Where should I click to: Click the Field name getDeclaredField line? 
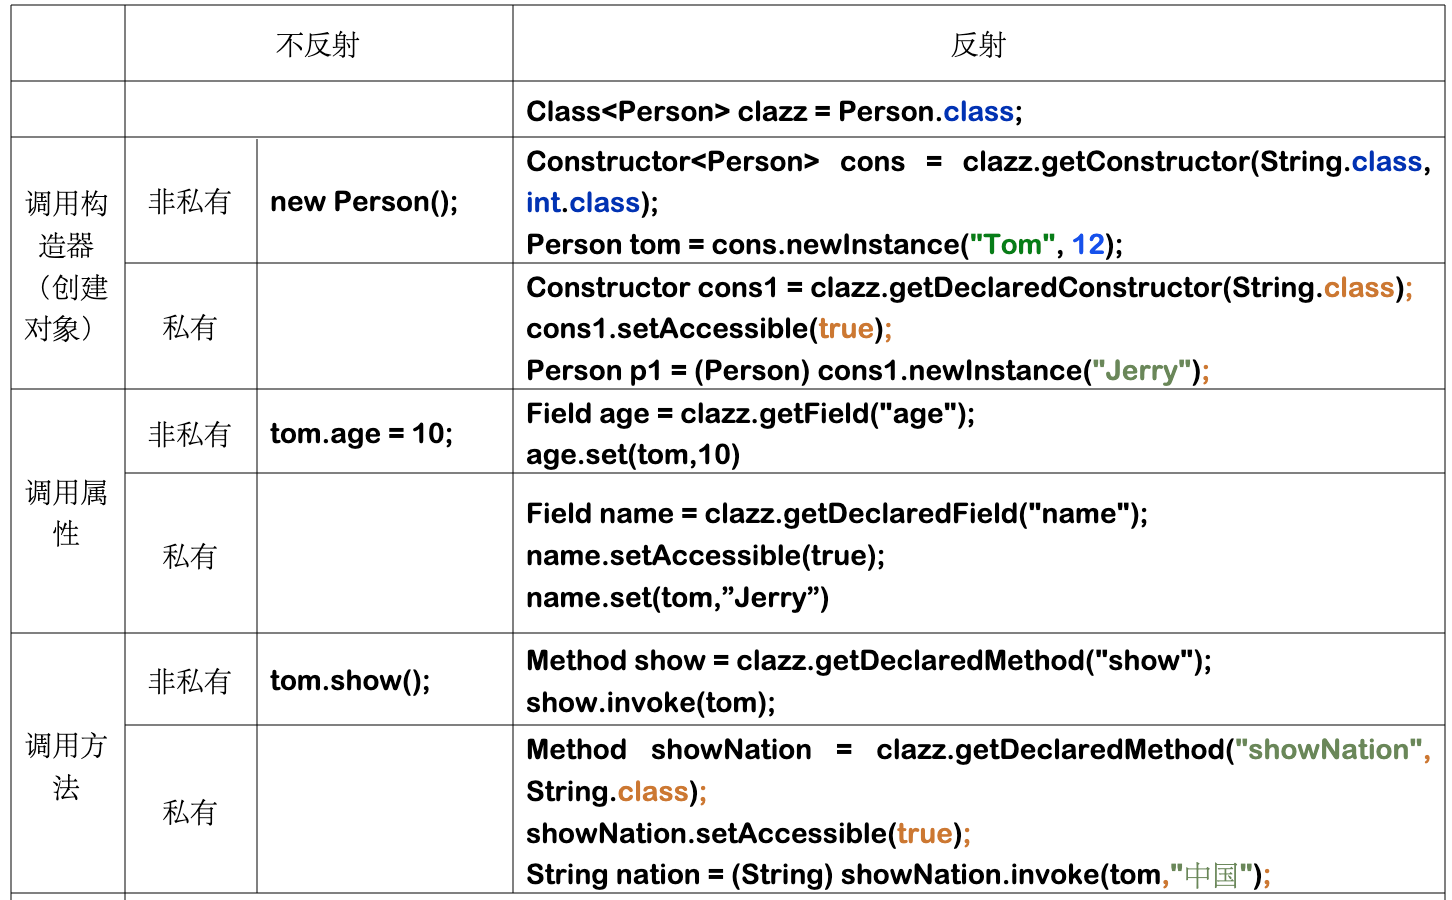tap(837, 514)
